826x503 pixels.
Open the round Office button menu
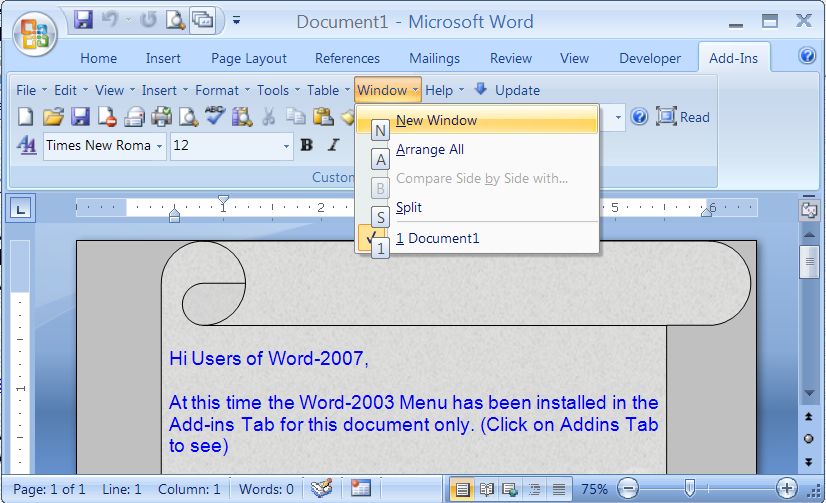[x=34, y=34]
